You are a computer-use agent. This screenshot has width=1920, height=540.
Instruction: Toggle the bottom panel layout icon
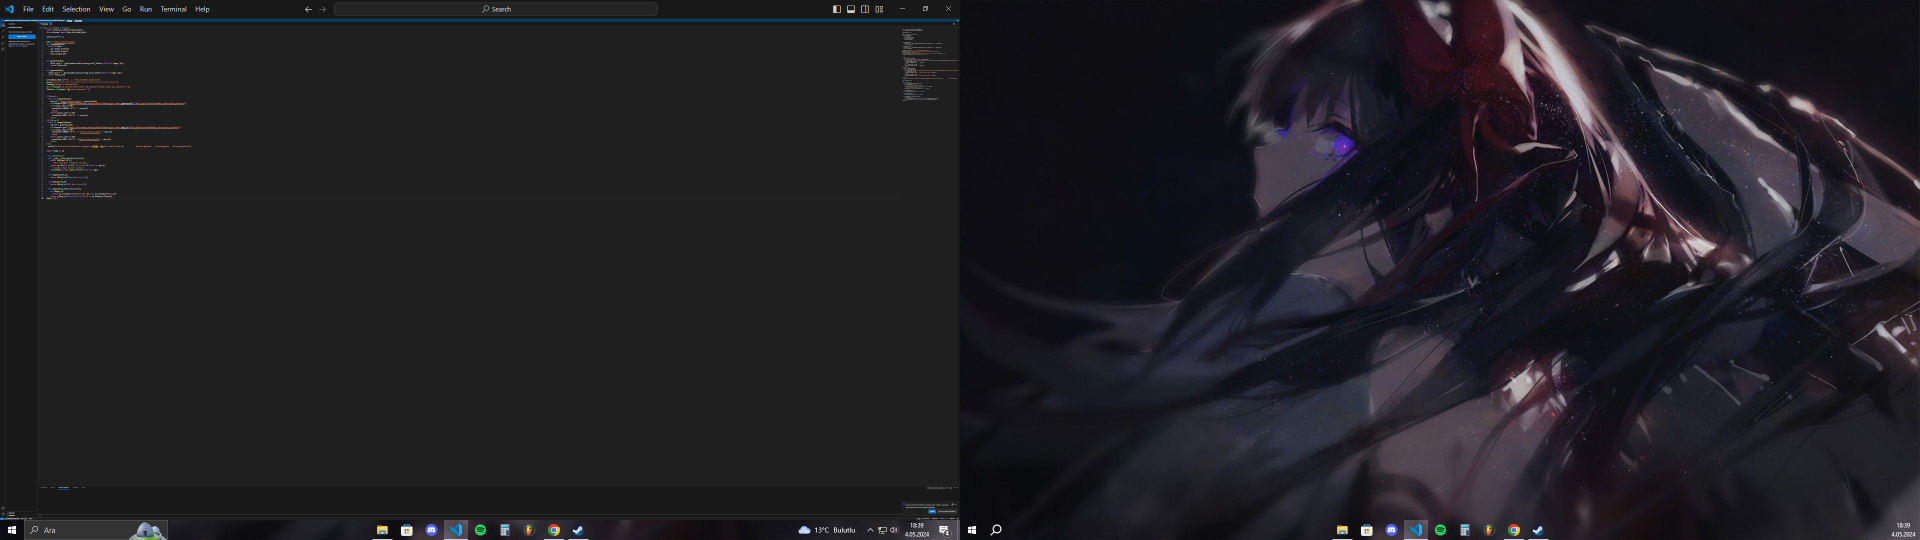pos(851,9)
